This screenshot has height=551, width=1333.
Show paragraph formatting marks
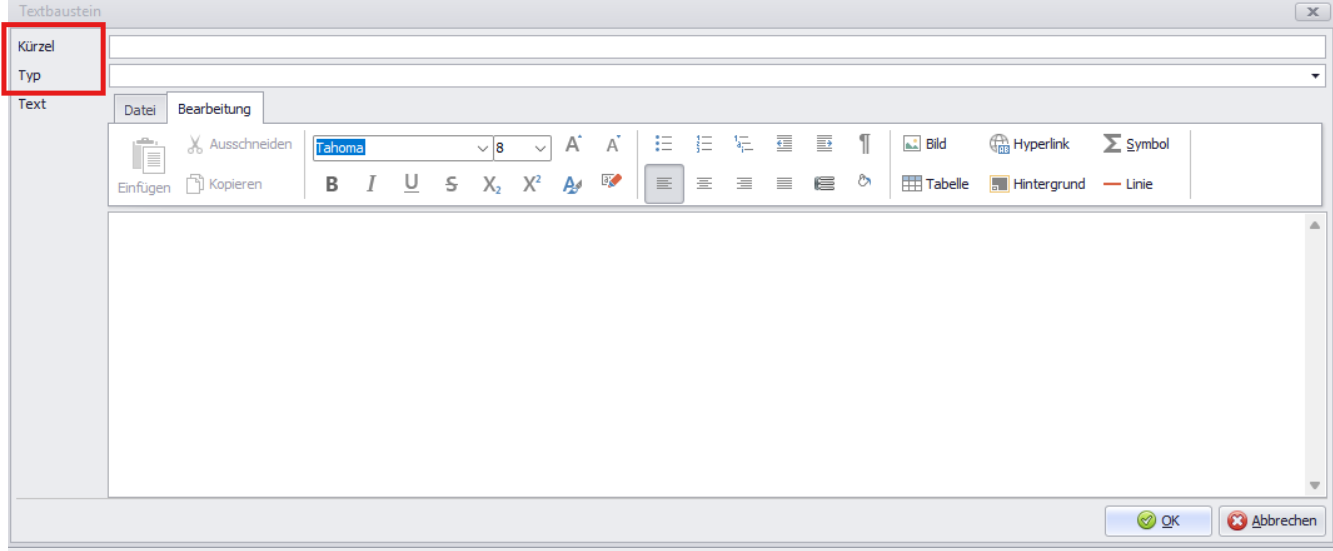[x=864, y=144]
